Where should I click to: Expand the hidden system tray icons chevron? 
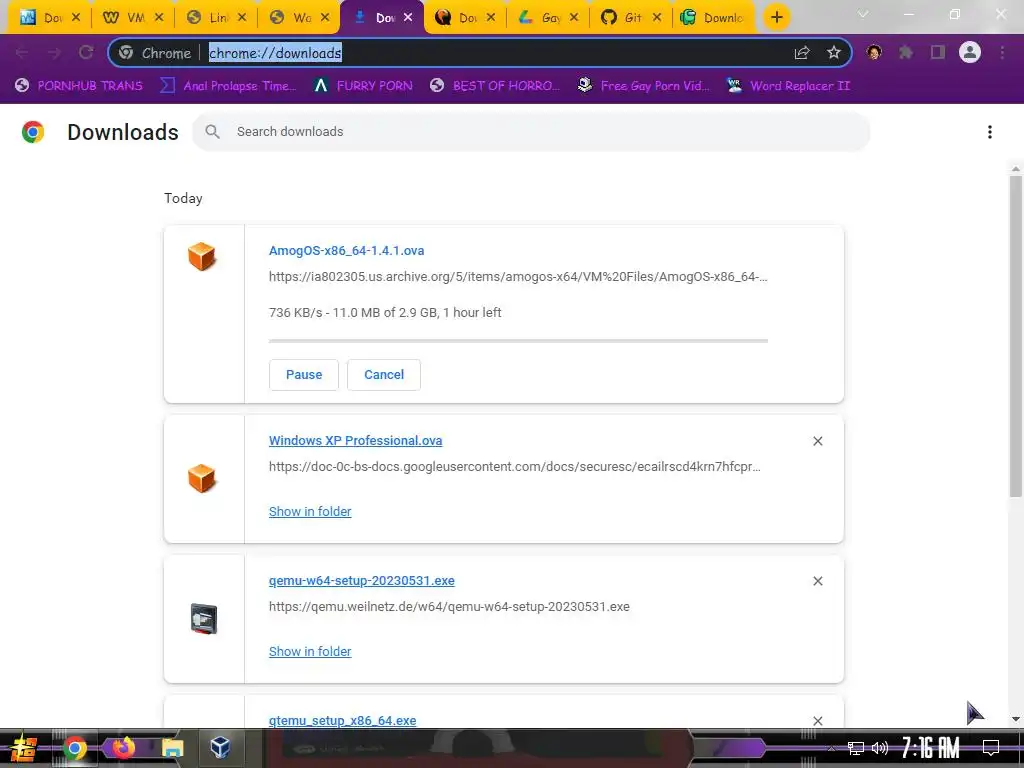click(831, 748)
